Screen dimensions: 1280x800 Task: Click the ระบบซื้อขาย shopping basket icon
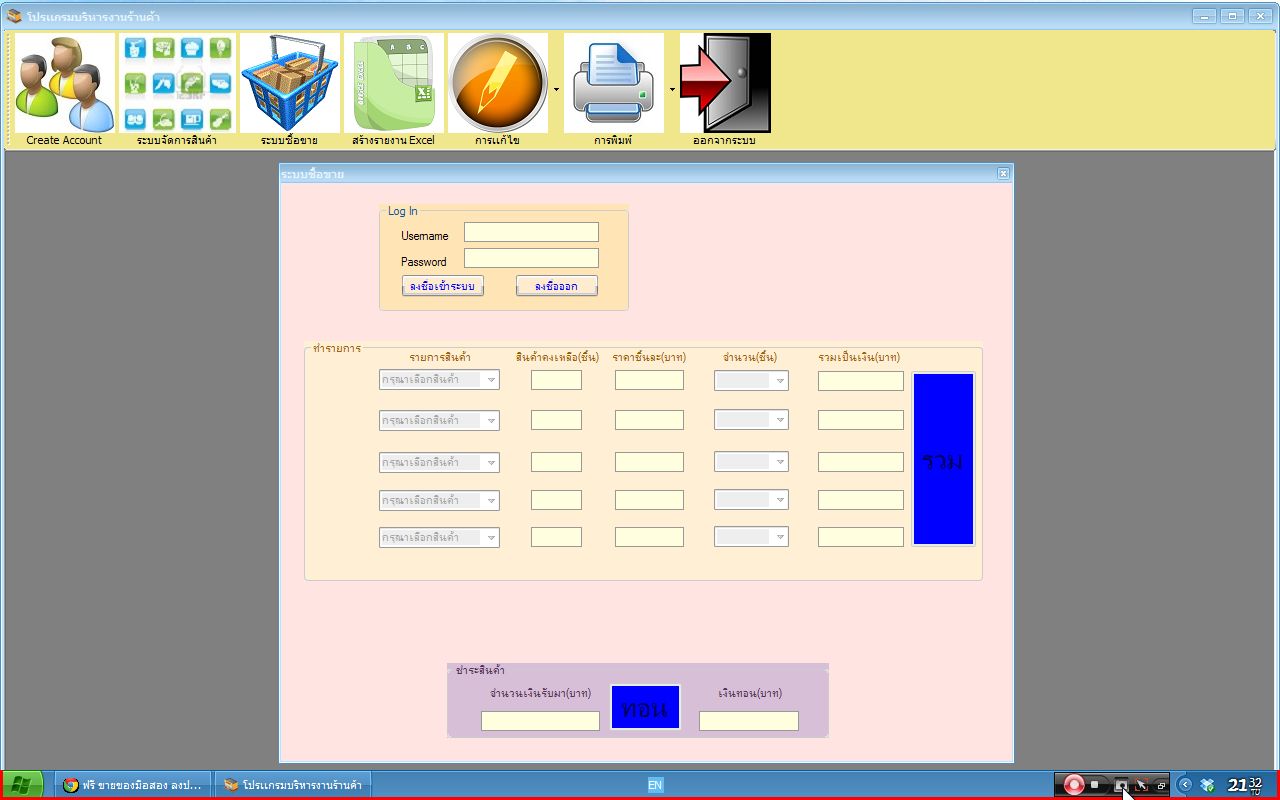(289, 90)
